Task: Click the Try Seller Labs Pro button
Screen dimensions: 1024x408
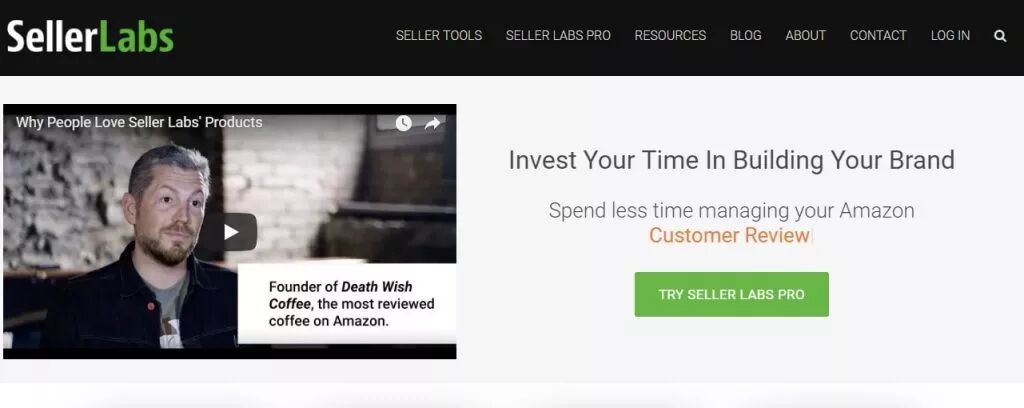Action: click(731, 294)
